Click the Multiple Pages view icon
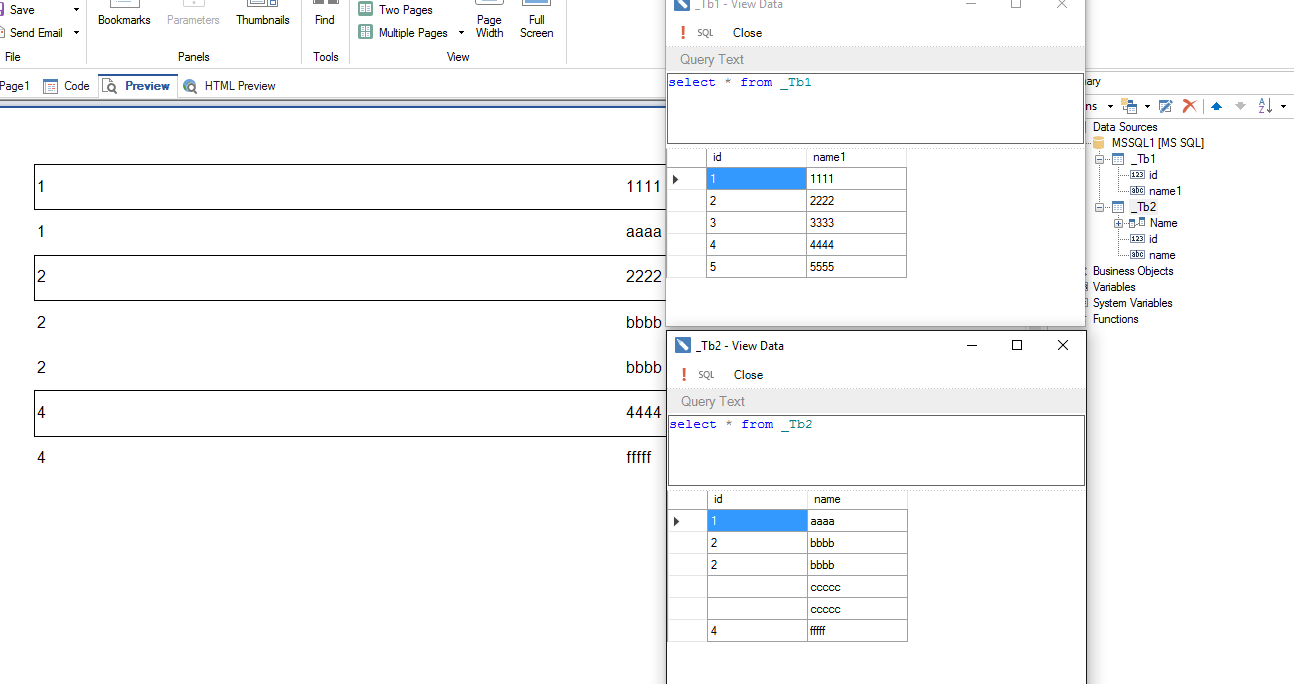The width and height of the screenshot is (1294, 684). tap(366, 32)
